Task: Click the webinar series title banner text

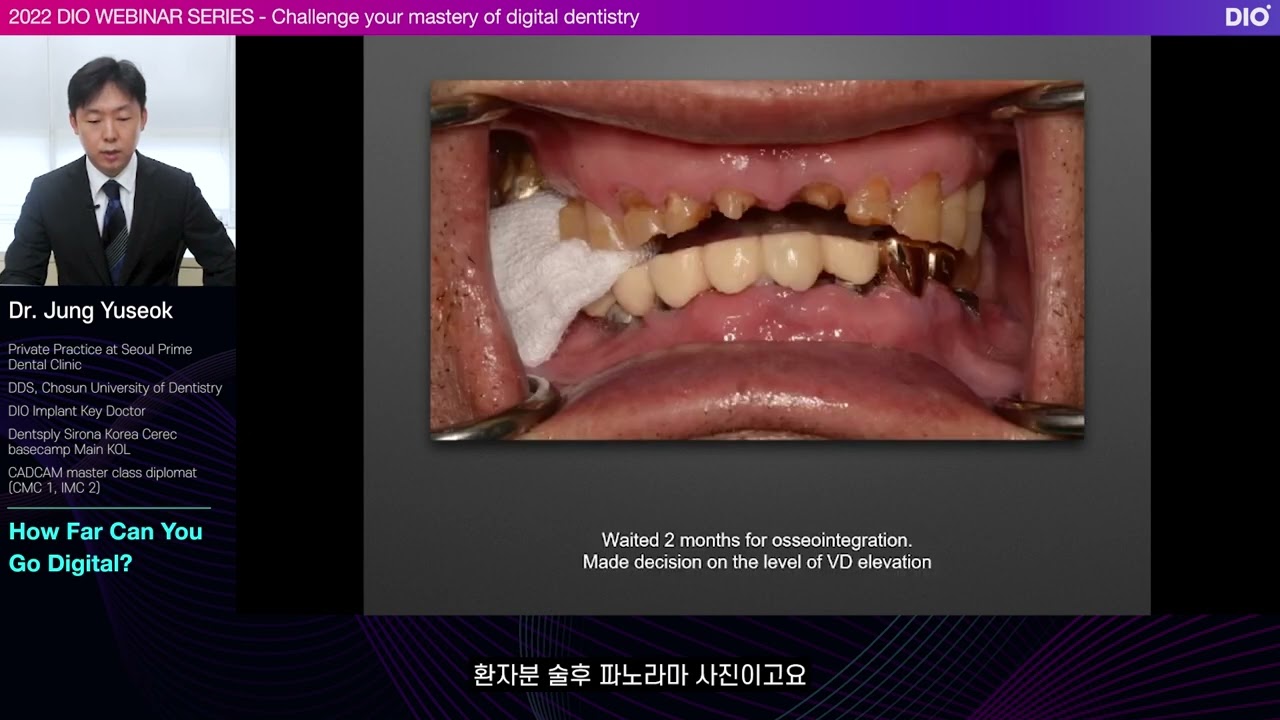Action: coord(324,17)
